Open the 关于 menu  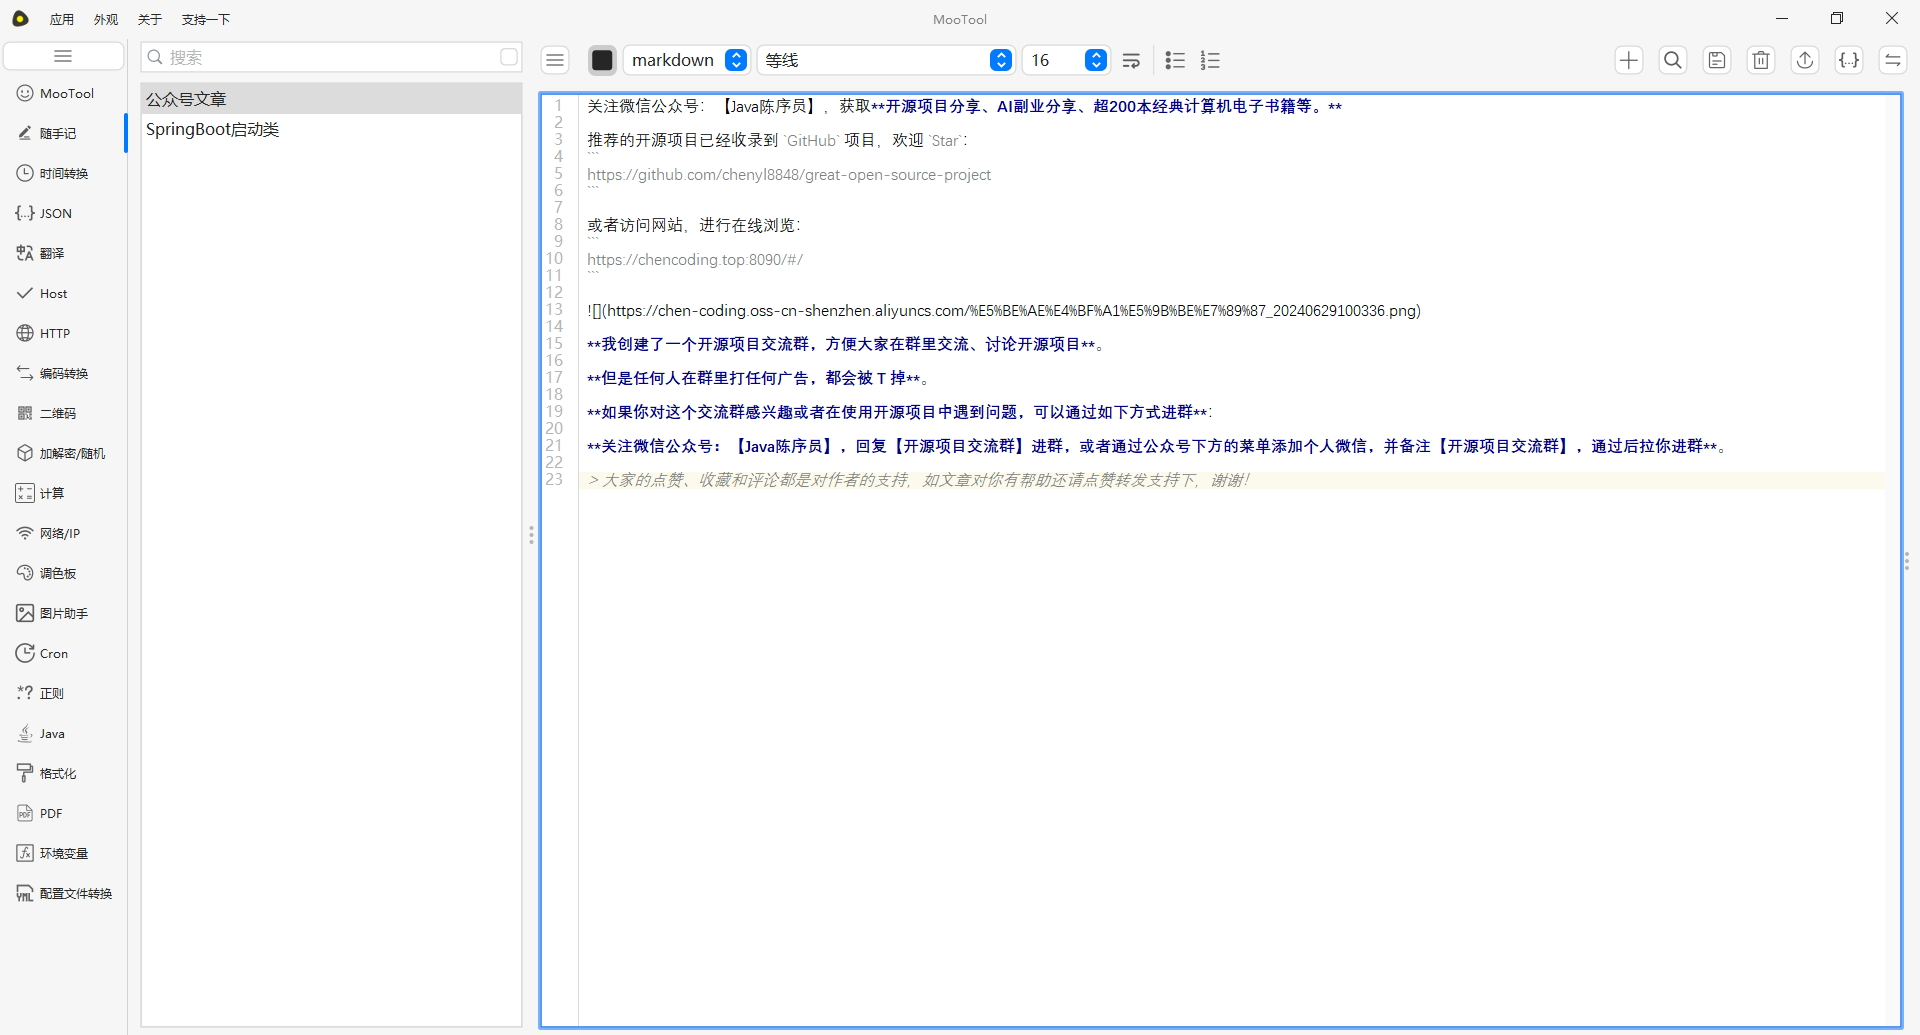149,19
